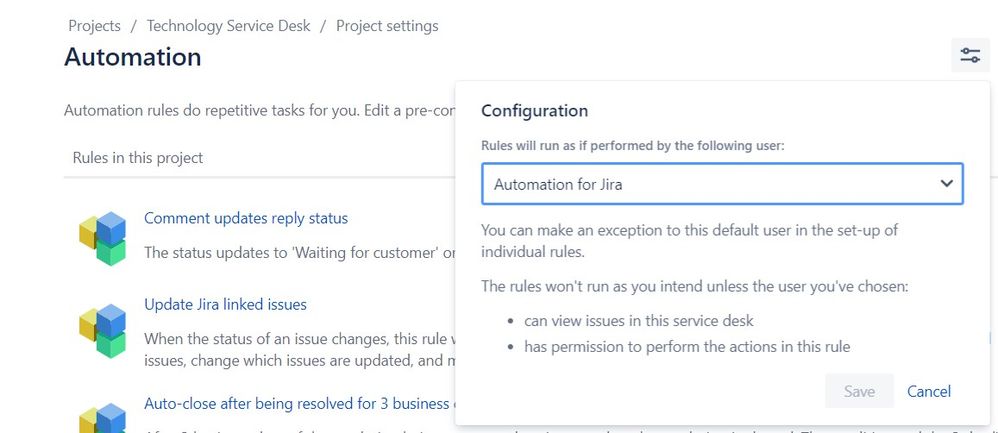Click 'The rules won't run as you intend' text
Screen dimensions: 998x433
pyautogui.click(x=694, y=287)
